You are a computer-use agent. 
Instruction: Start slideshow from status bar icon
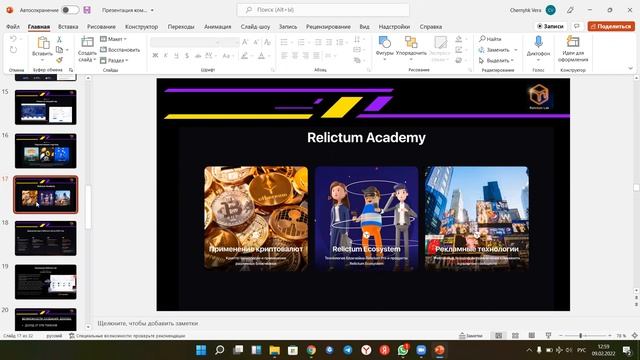[548, 336]
